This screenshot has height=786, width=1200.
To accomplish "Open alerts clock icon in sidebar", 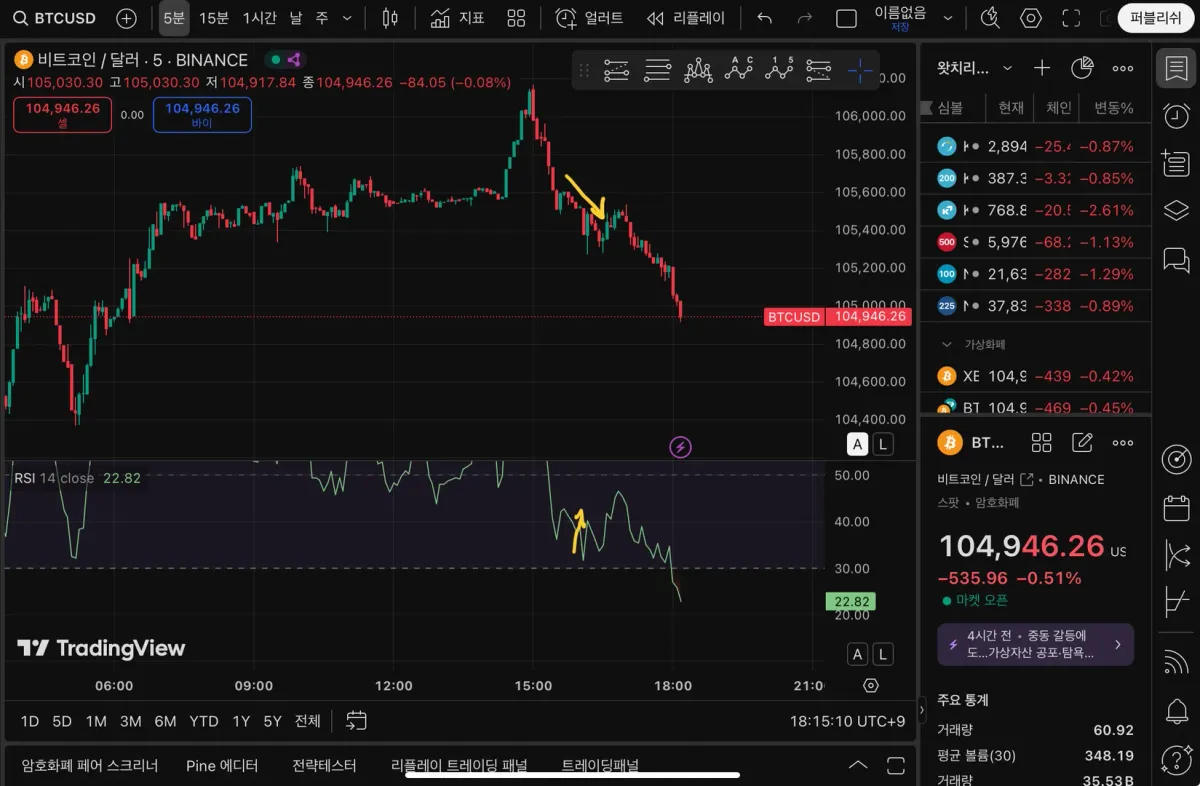I will click(1176, 116).
